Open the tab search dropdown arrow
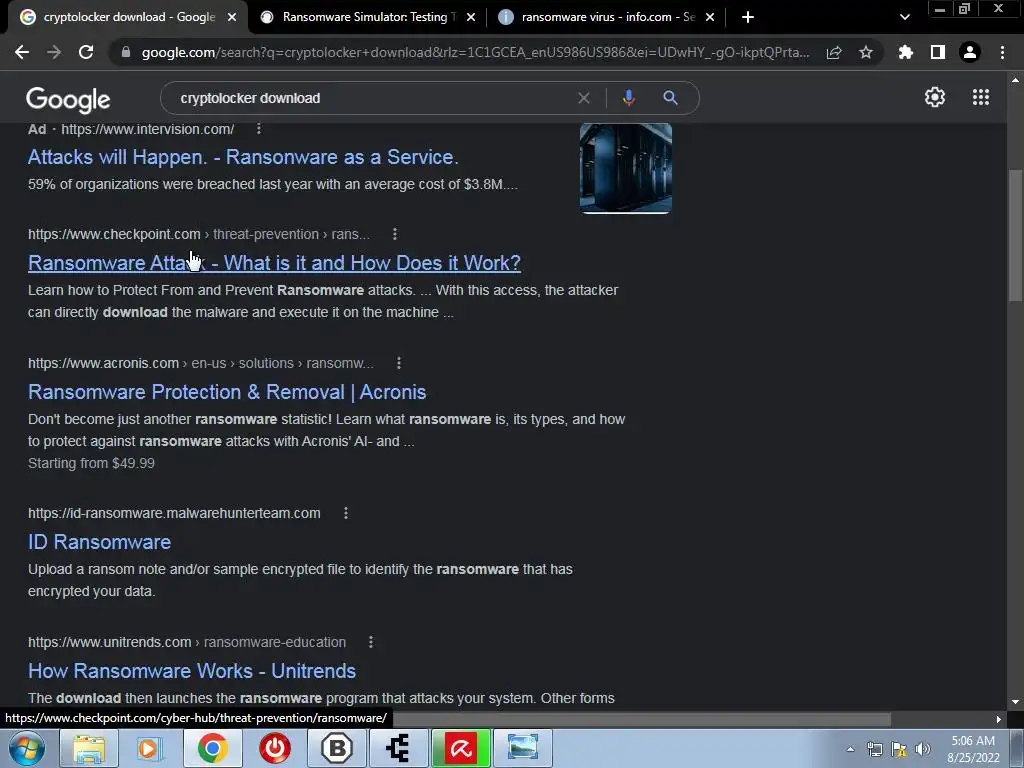Viewport: 1024px width, 768px height. point(904,17)
